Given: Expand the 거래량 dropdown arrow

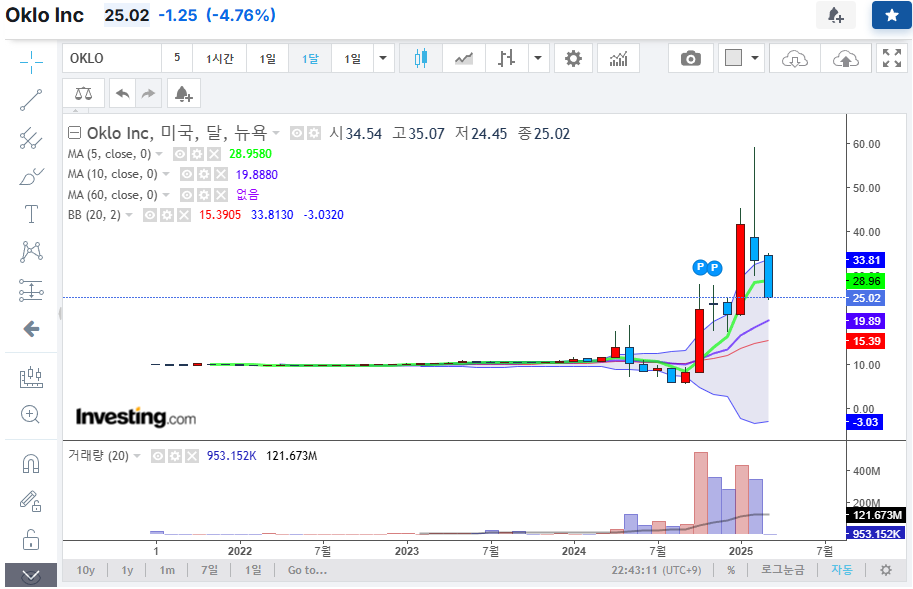Looking at the screenshot, I should 137,456.
